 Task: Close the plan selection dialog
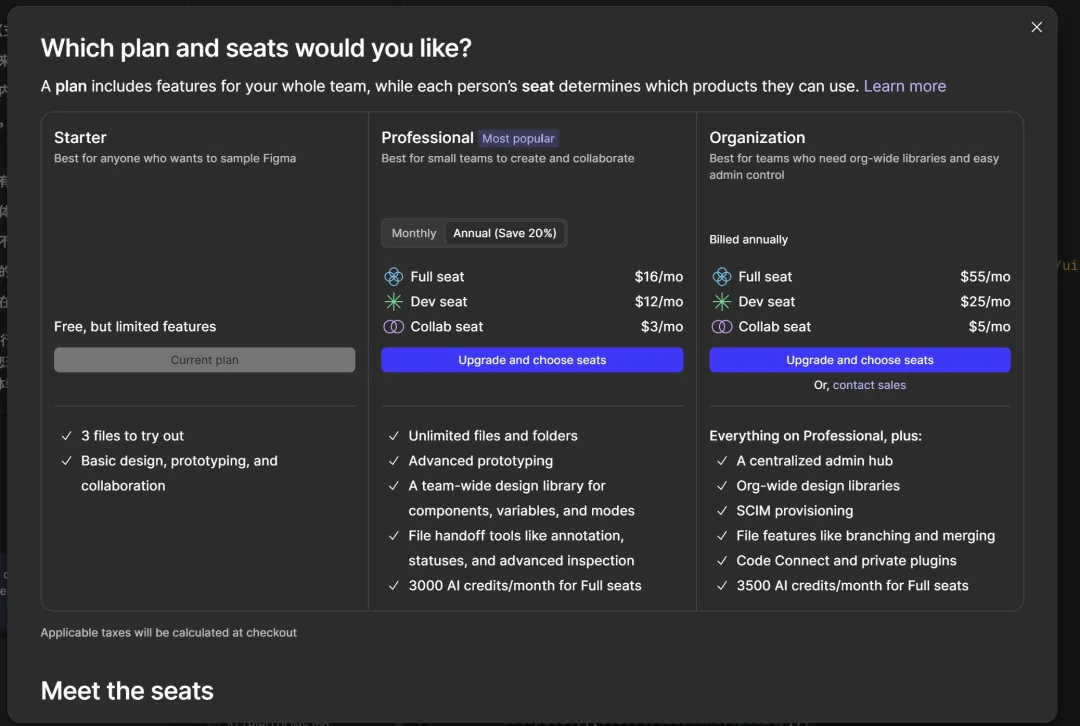1036,27
